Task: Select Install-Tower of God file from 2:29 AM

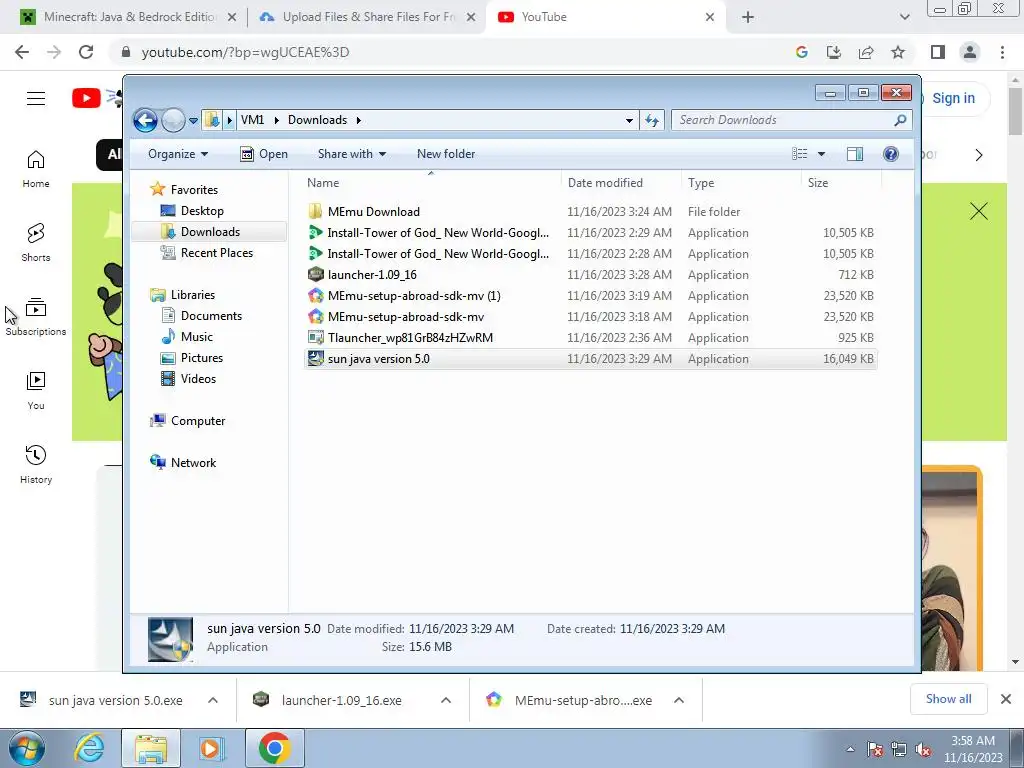Action: (590, 232)
